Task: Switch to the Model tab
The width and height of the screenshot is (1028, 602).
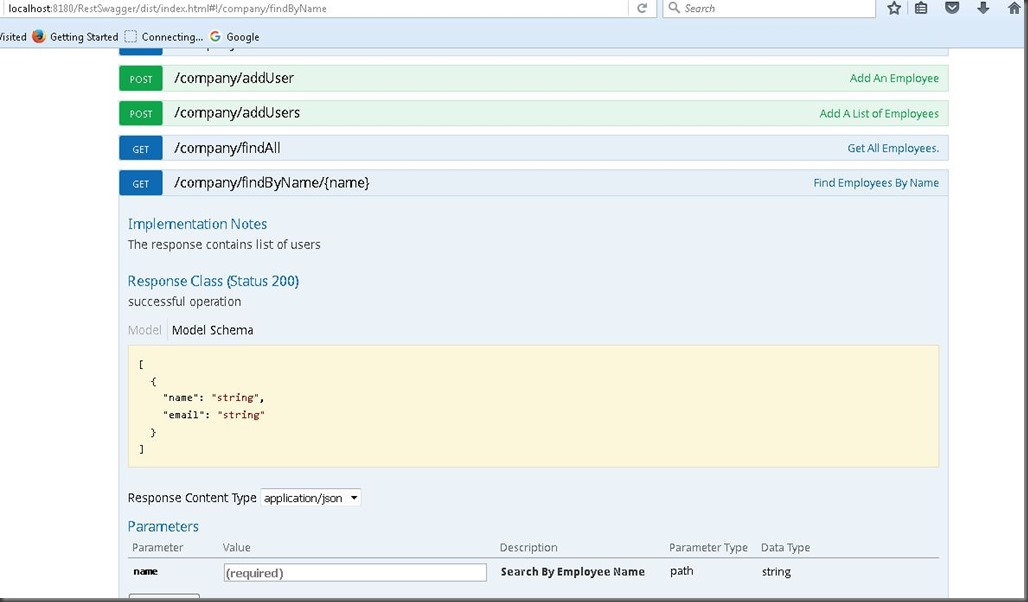Action: point(144,330)
